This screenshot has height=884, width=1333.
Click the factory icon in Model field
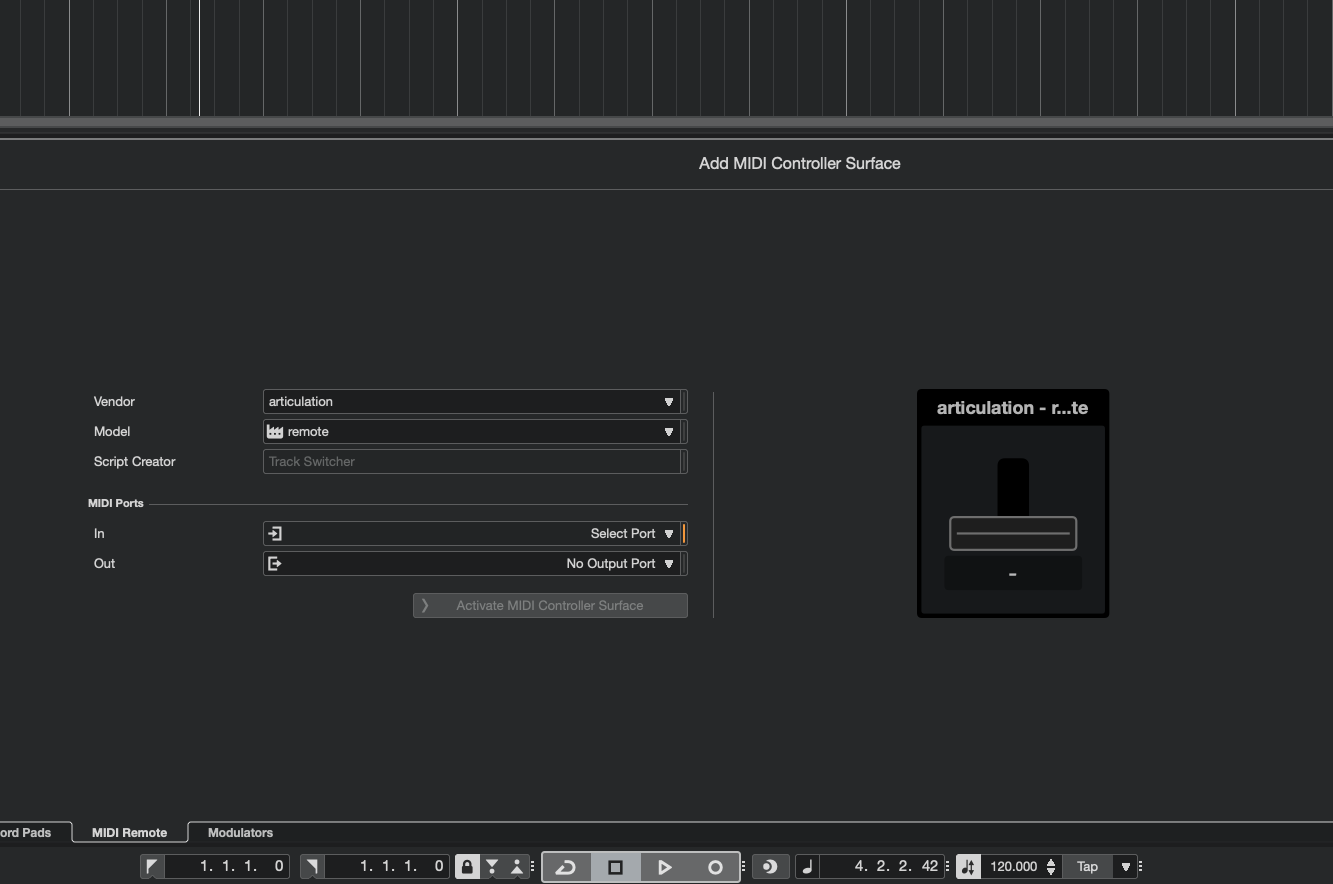[275, 431]
